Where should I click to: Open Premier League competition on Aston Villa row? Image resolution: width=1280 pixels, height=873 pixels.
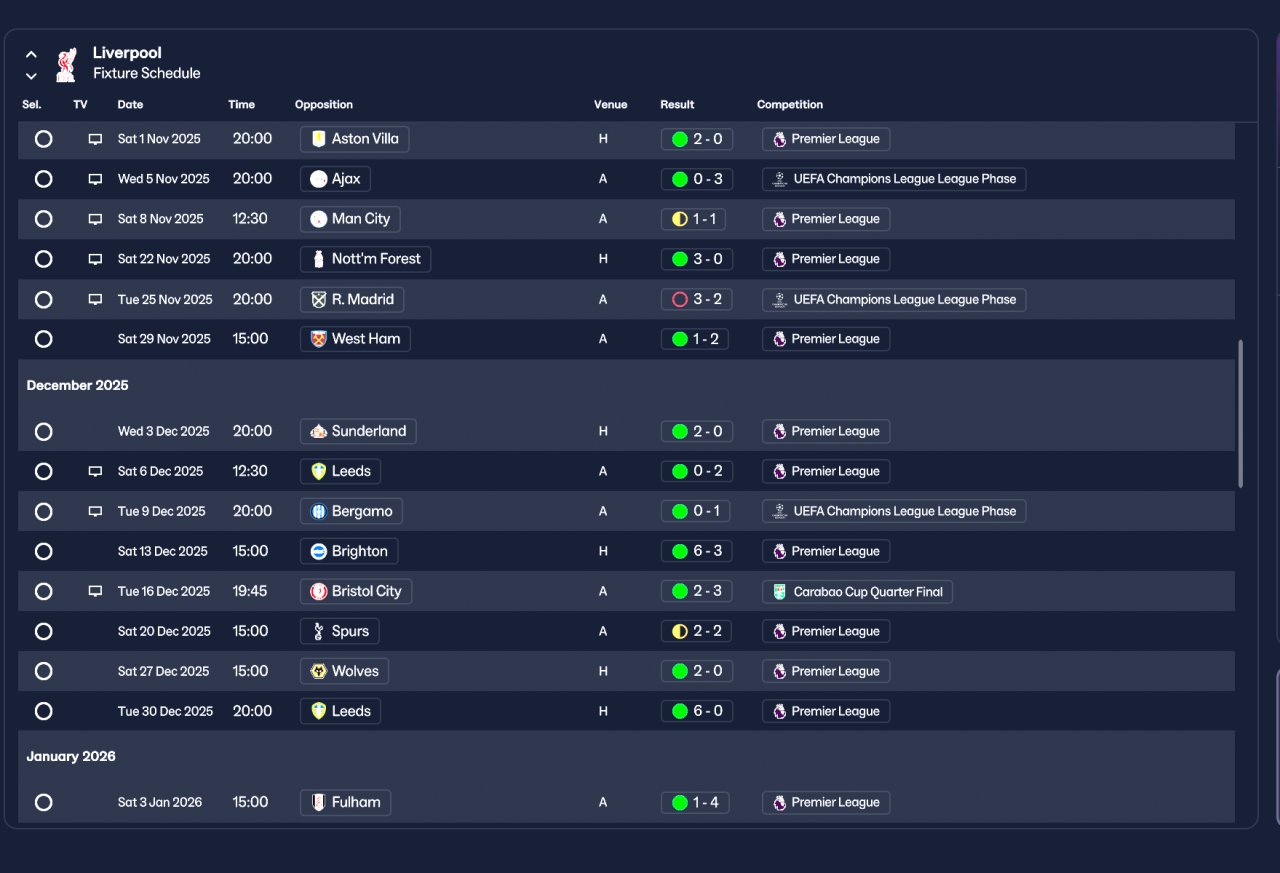tap(826, 139)
